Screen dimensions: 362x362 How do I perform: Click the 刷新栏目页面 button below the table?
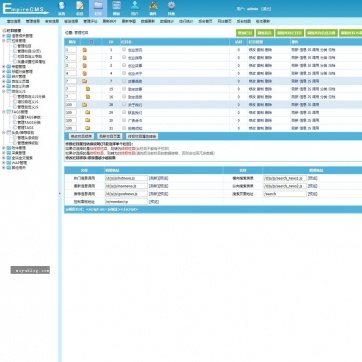110,136
